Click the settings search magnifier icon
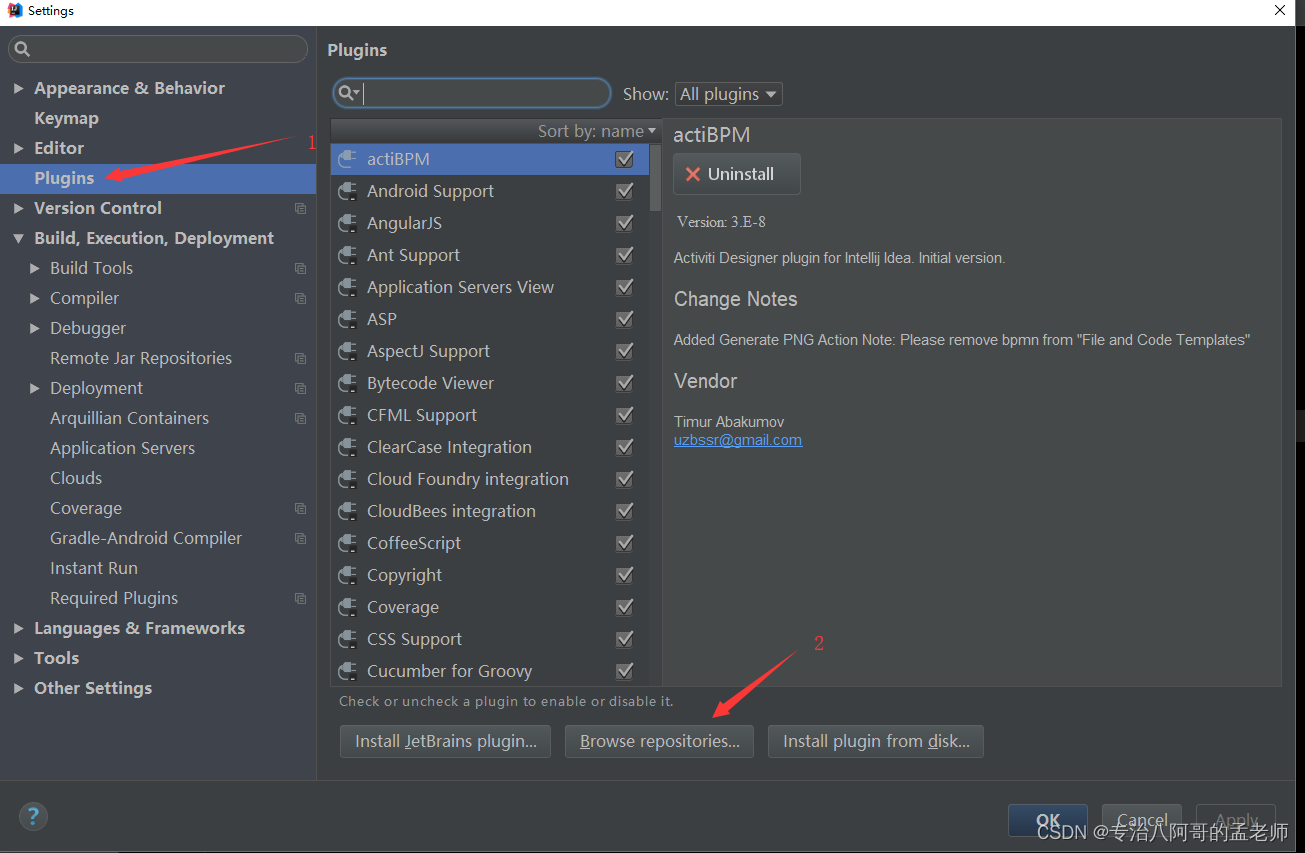 (x=22, y=49)
